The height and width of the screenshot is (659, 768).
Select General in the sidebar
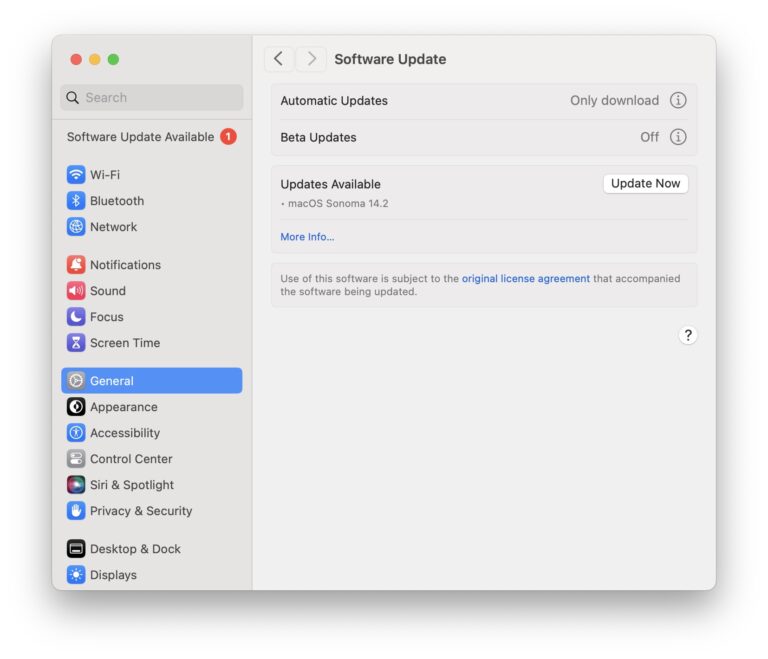click(x=151, y=381)
